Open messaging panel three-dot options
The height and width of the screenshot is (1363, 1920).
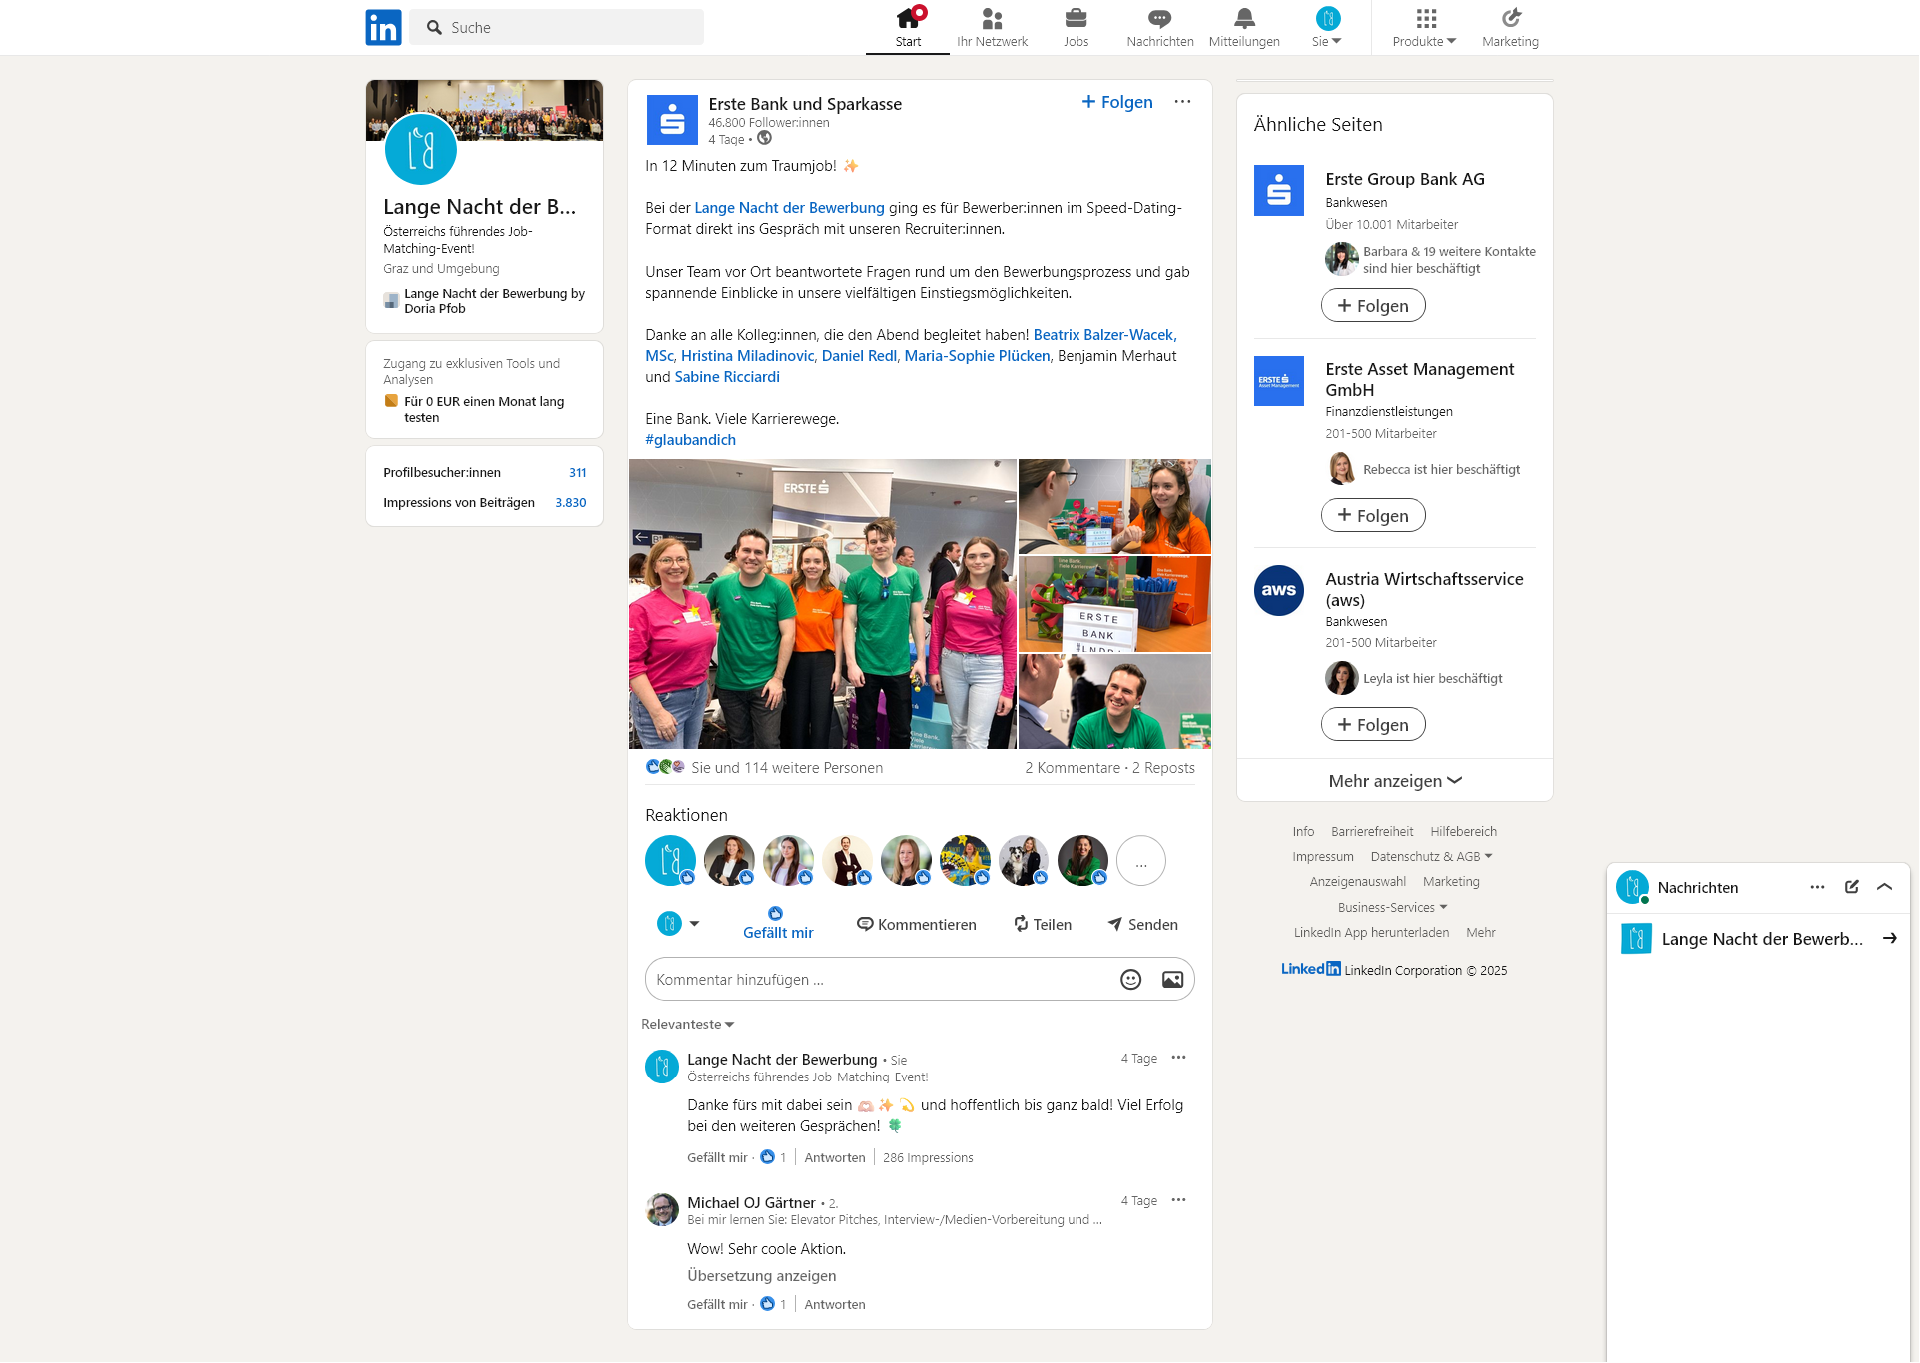pyautogui.click(x=1817, y=887)
